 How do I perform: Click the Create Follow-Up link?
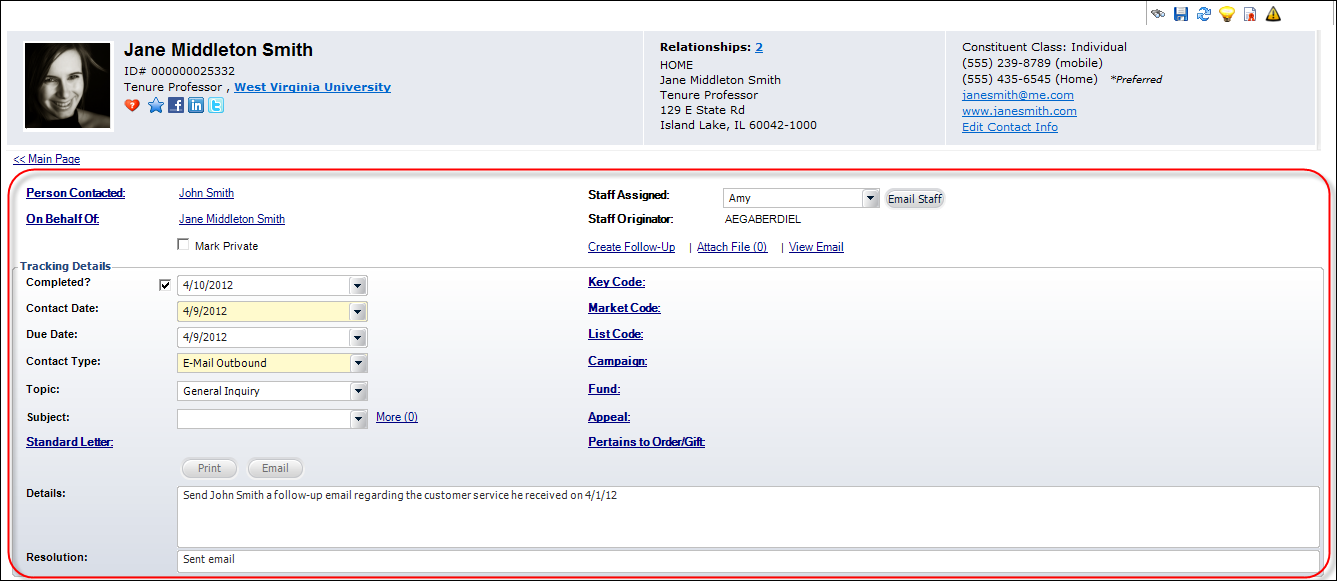coord(631,247)
